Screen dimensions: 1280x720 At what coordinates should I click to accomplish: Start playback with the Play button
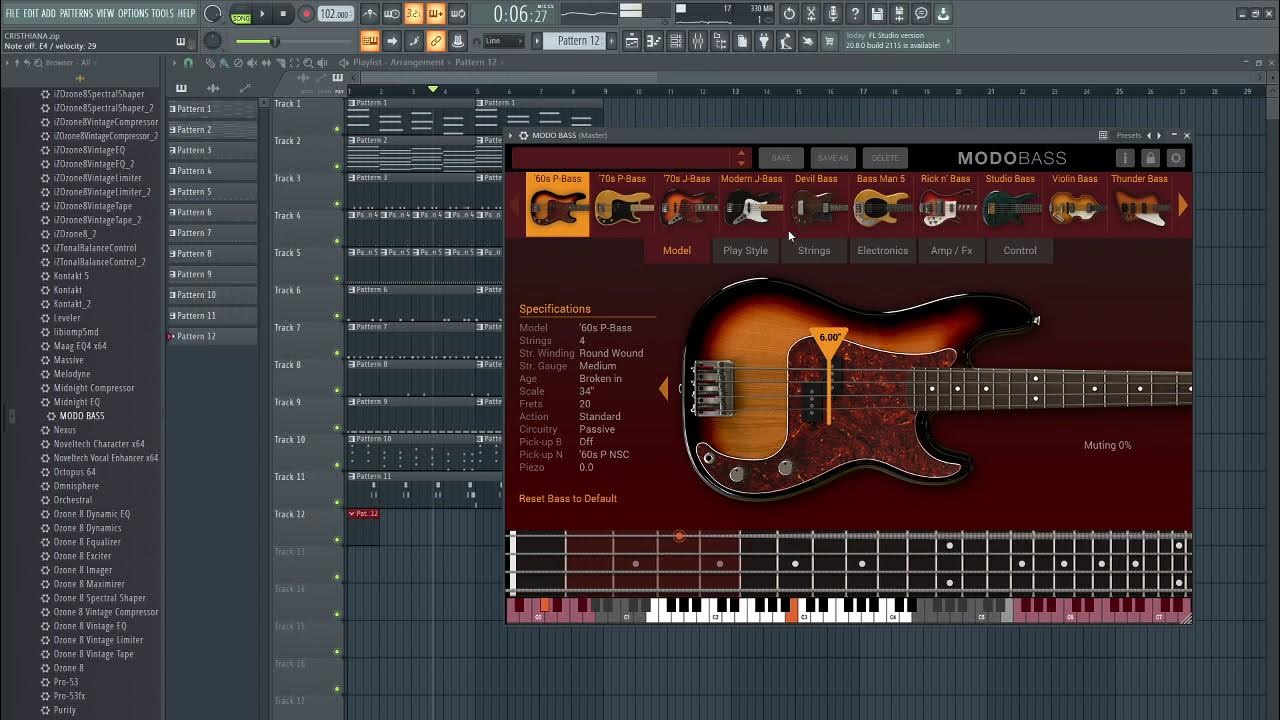(262, 14)
